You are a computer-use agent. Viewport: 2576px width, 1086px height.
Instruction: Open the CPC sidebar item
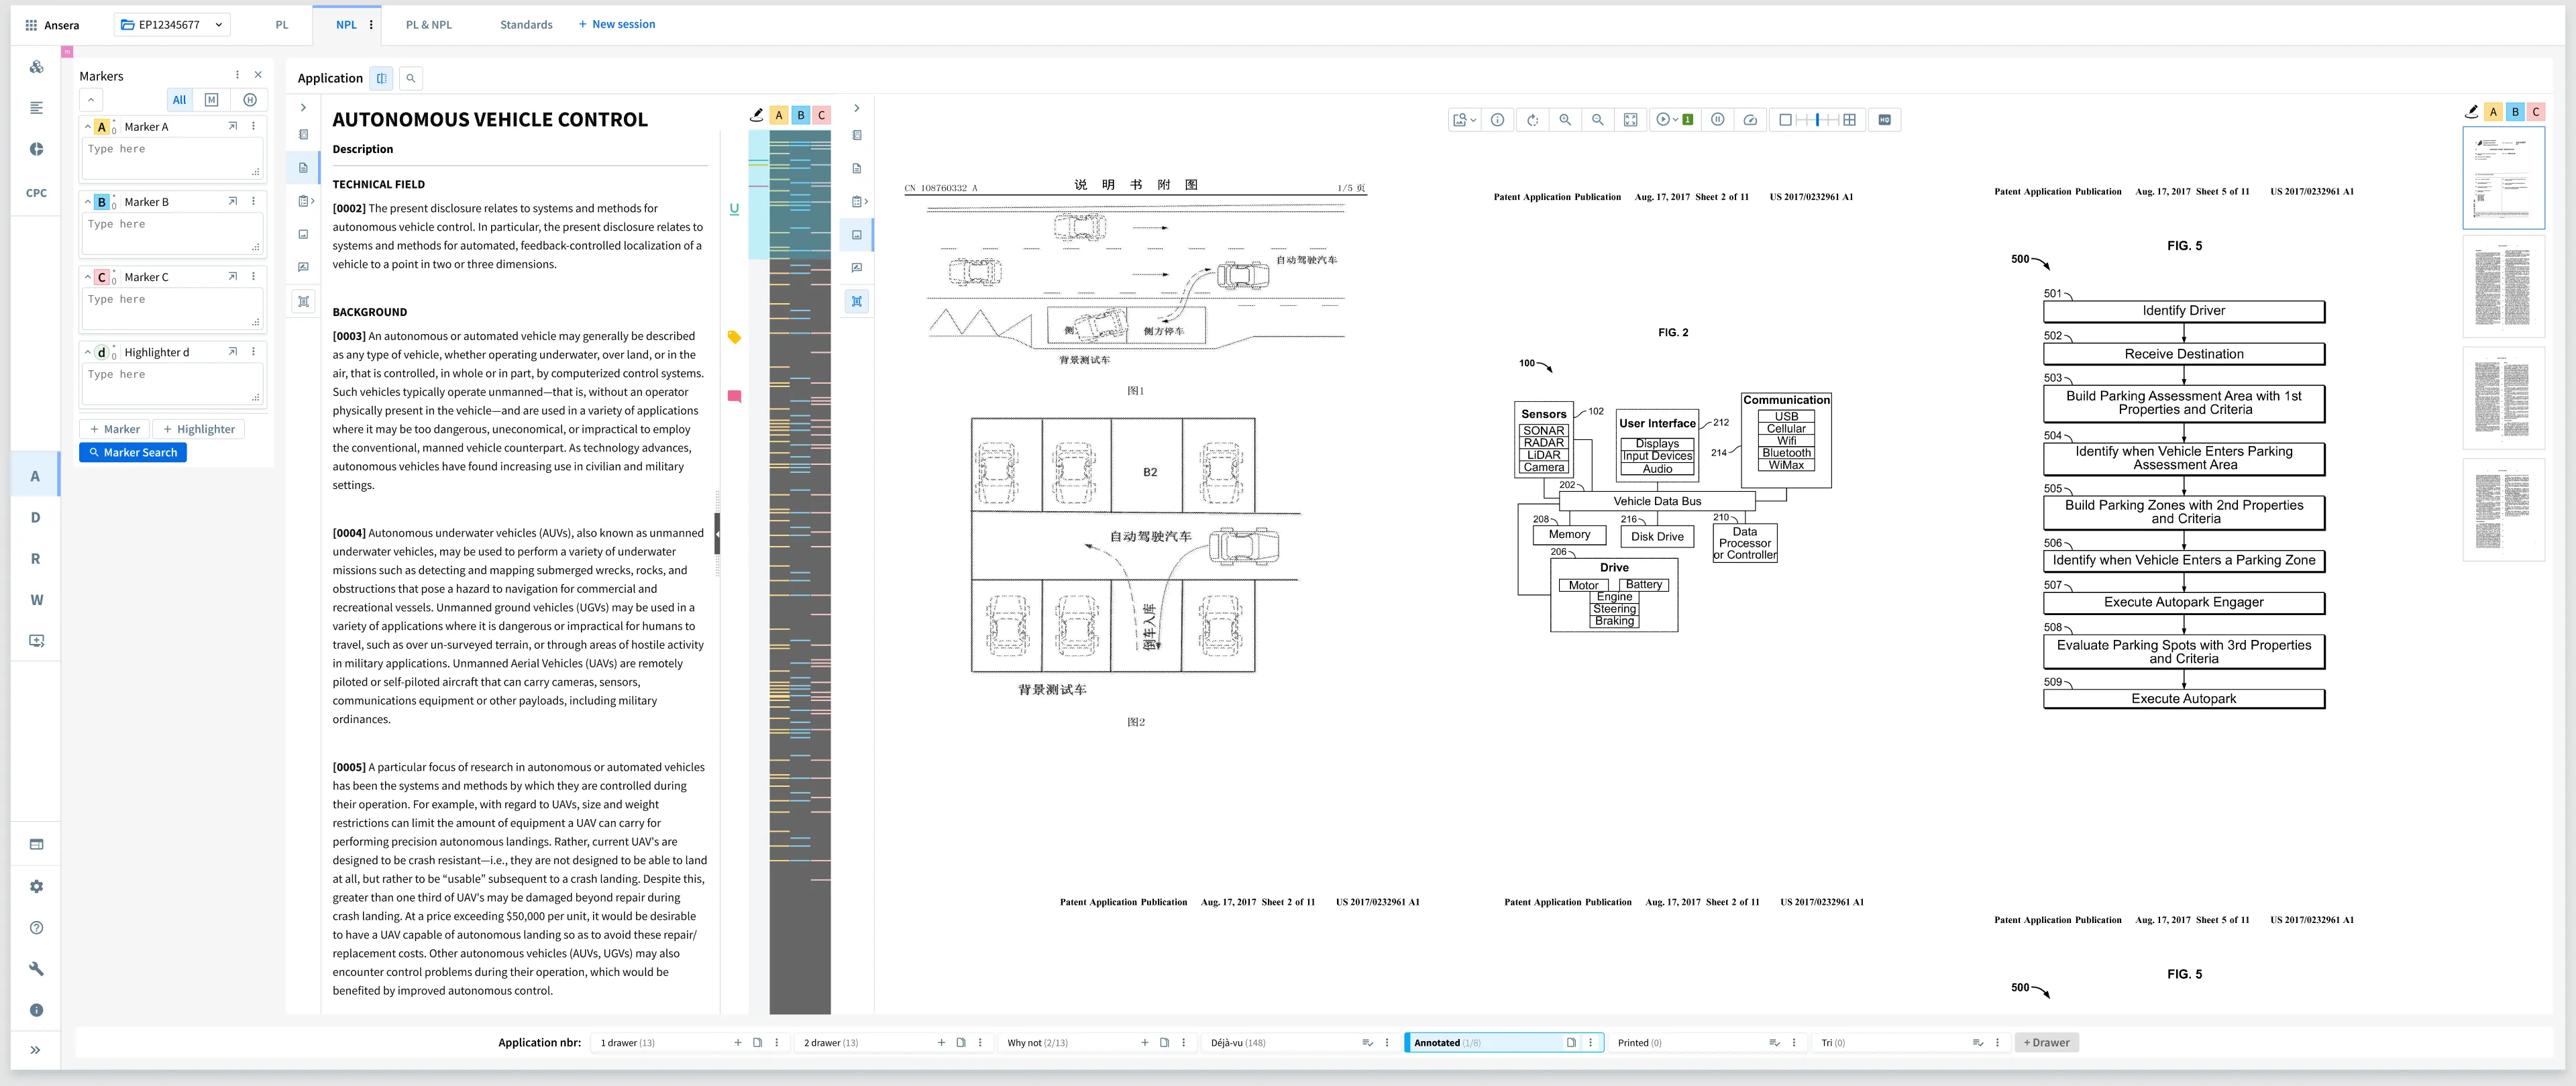click(36, 193)
